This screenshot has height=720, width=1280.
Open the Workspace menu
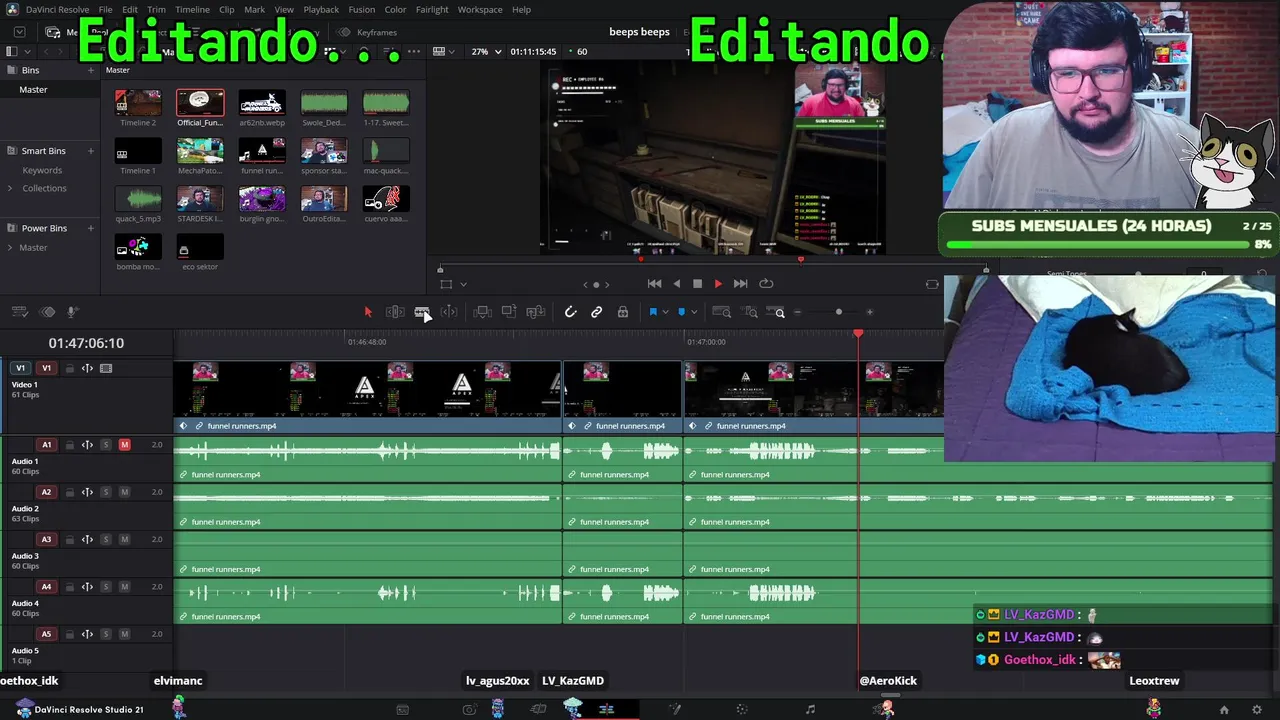click(480, 10)
